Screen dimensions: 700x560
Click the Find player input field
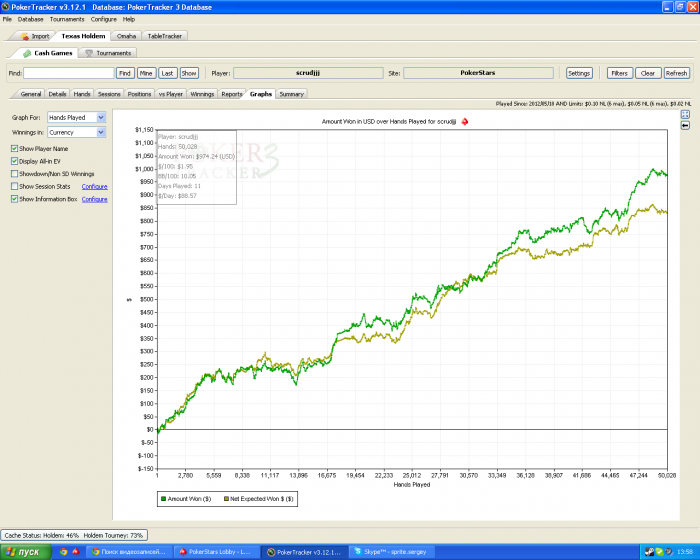[68, 73]
